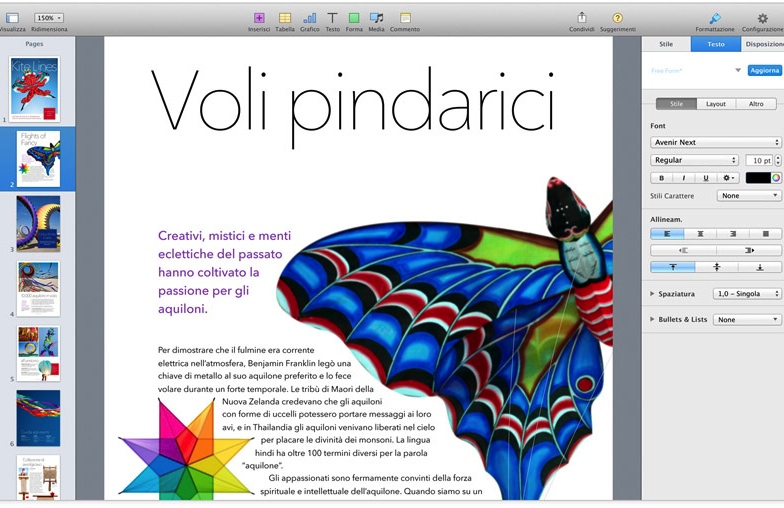Toggle italic with the I button
The width and height of the screenshot is (784, 508).
pos(684,178)
